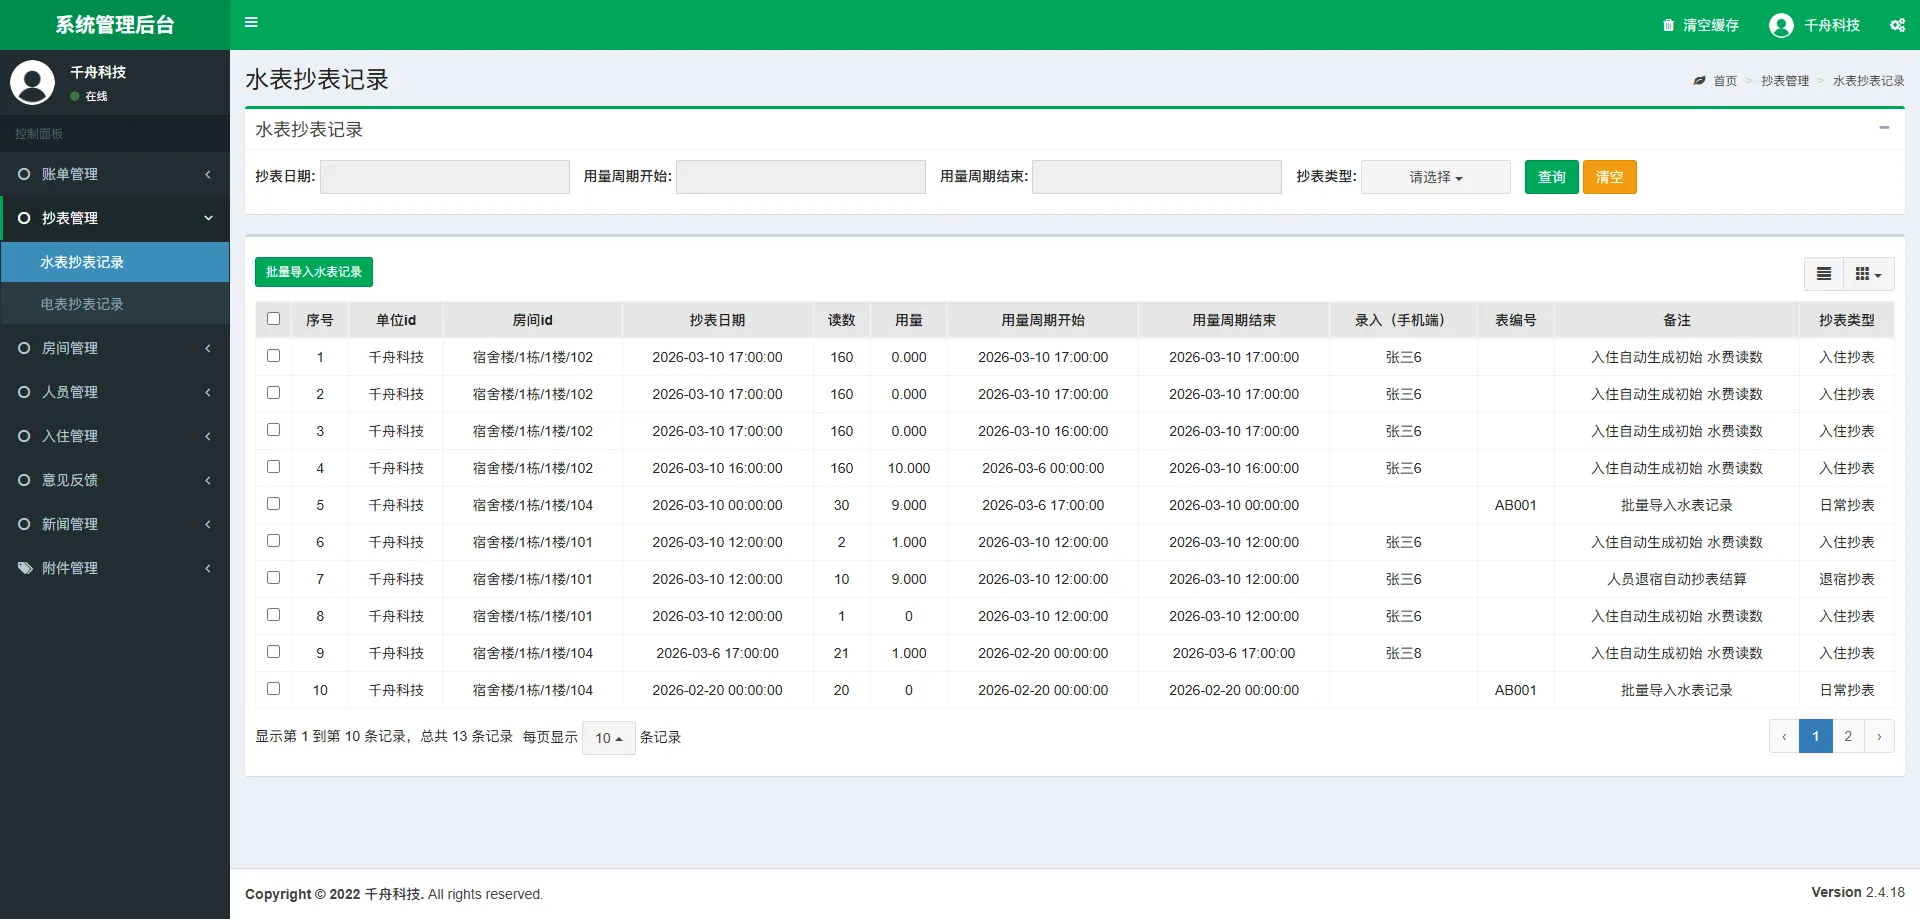
Task: Open 电表抄表记录 in the sidebar
Action: click(x=82, y=304)
